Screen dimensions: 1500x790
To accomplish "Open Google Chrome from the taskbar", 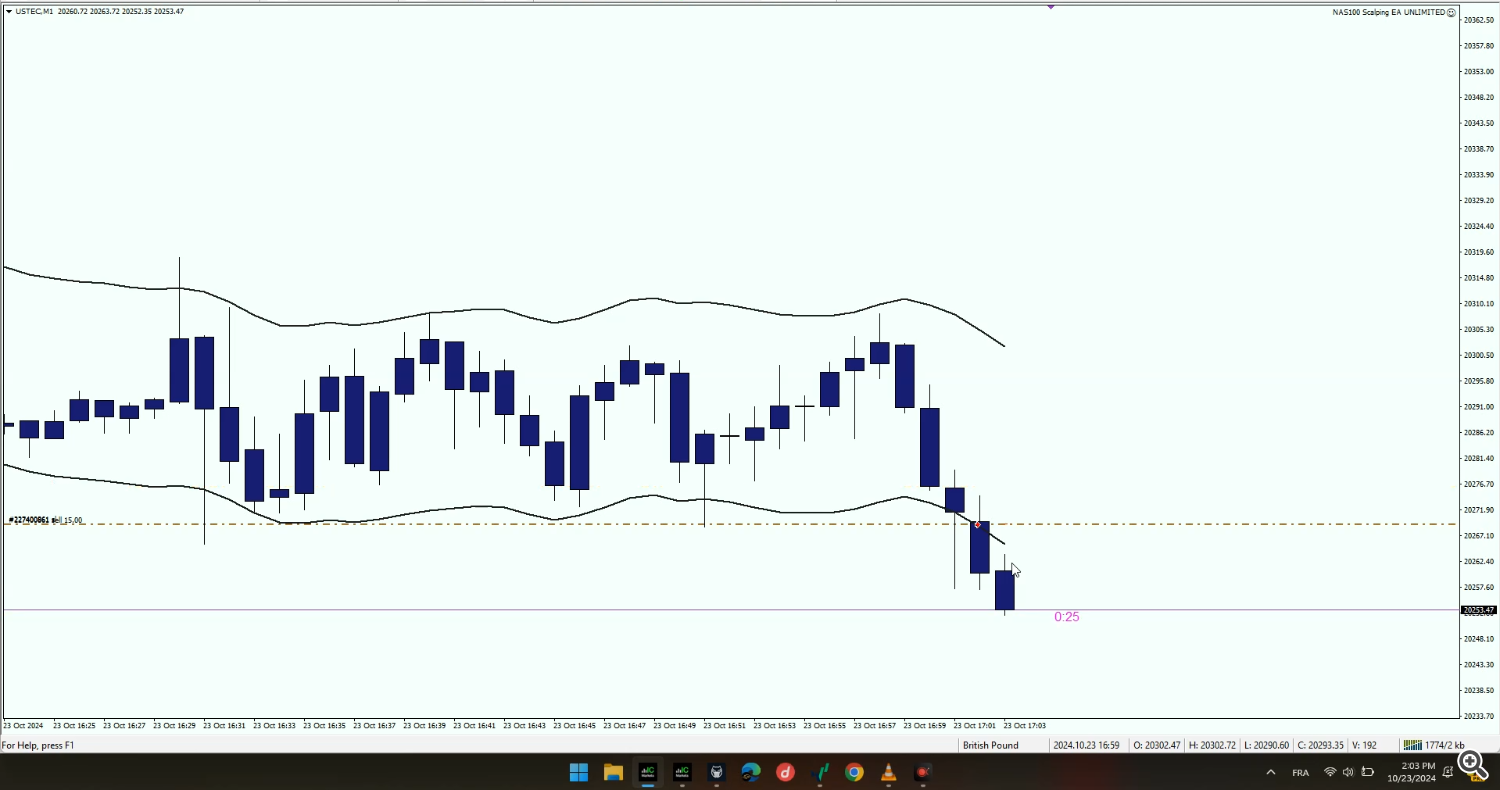I will [854, 772].
